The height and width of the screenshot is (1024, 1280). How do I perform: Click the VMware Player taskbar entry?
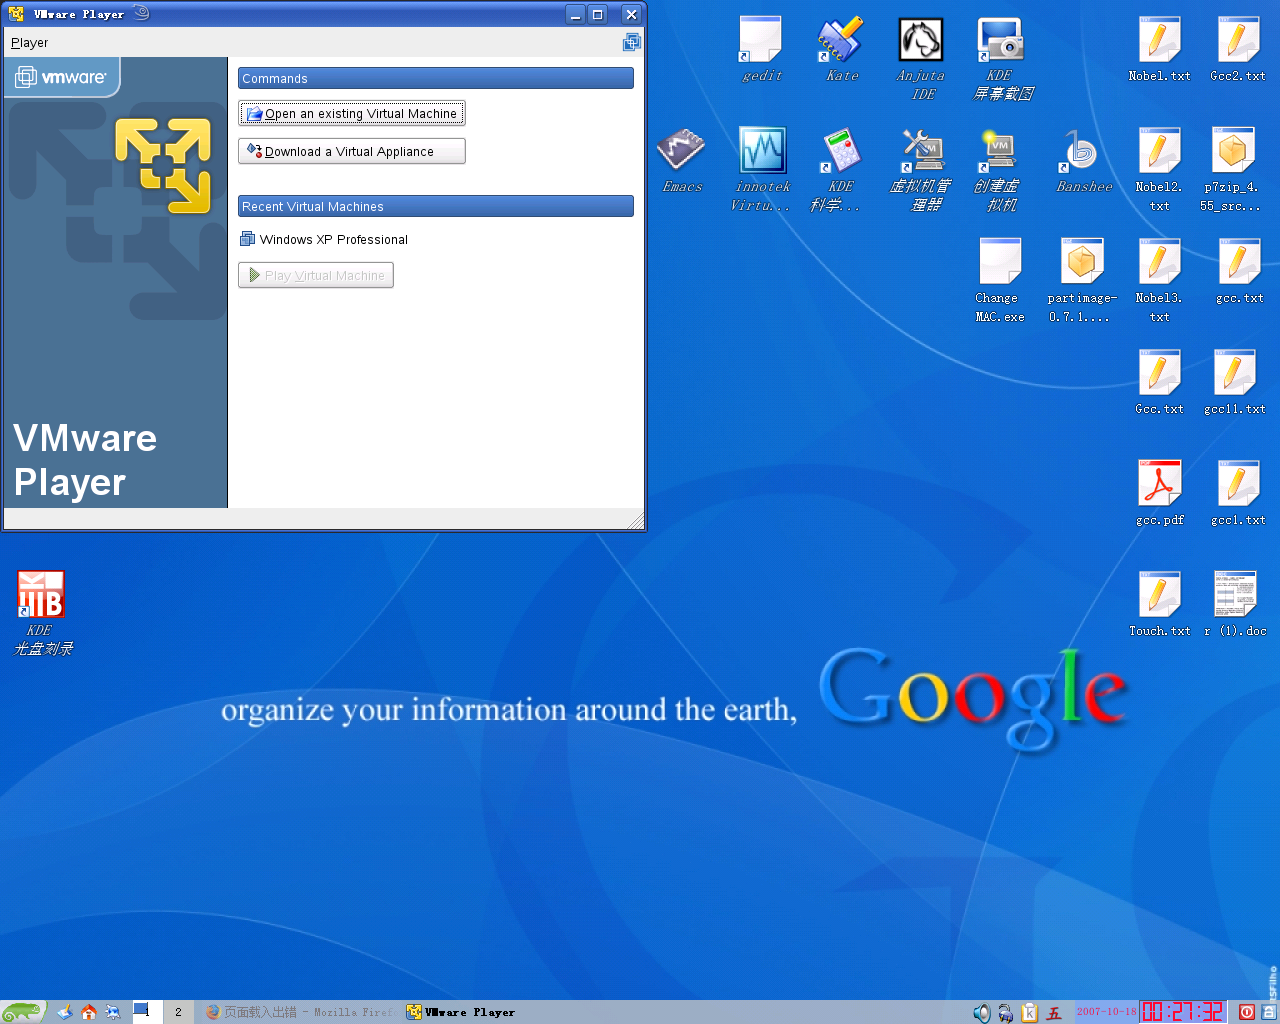[x=500, y=1012]
